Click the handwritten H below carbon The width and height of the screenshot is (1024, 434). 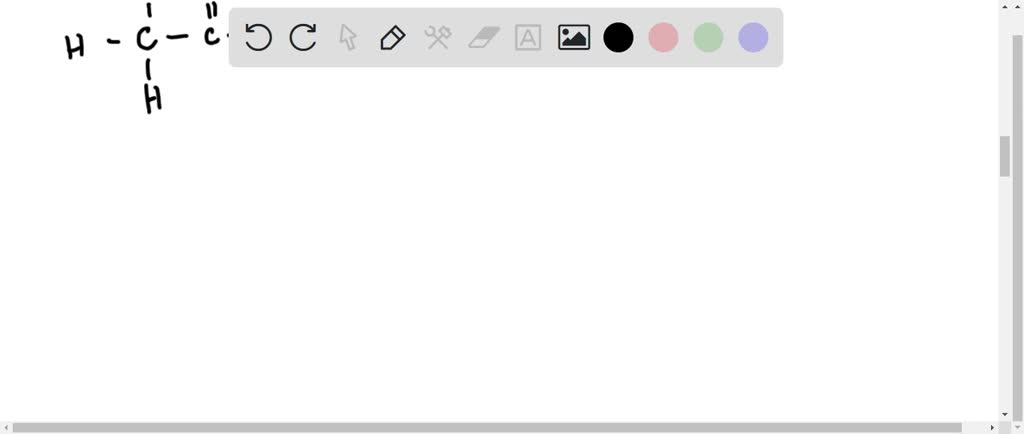tap(153, 101)
